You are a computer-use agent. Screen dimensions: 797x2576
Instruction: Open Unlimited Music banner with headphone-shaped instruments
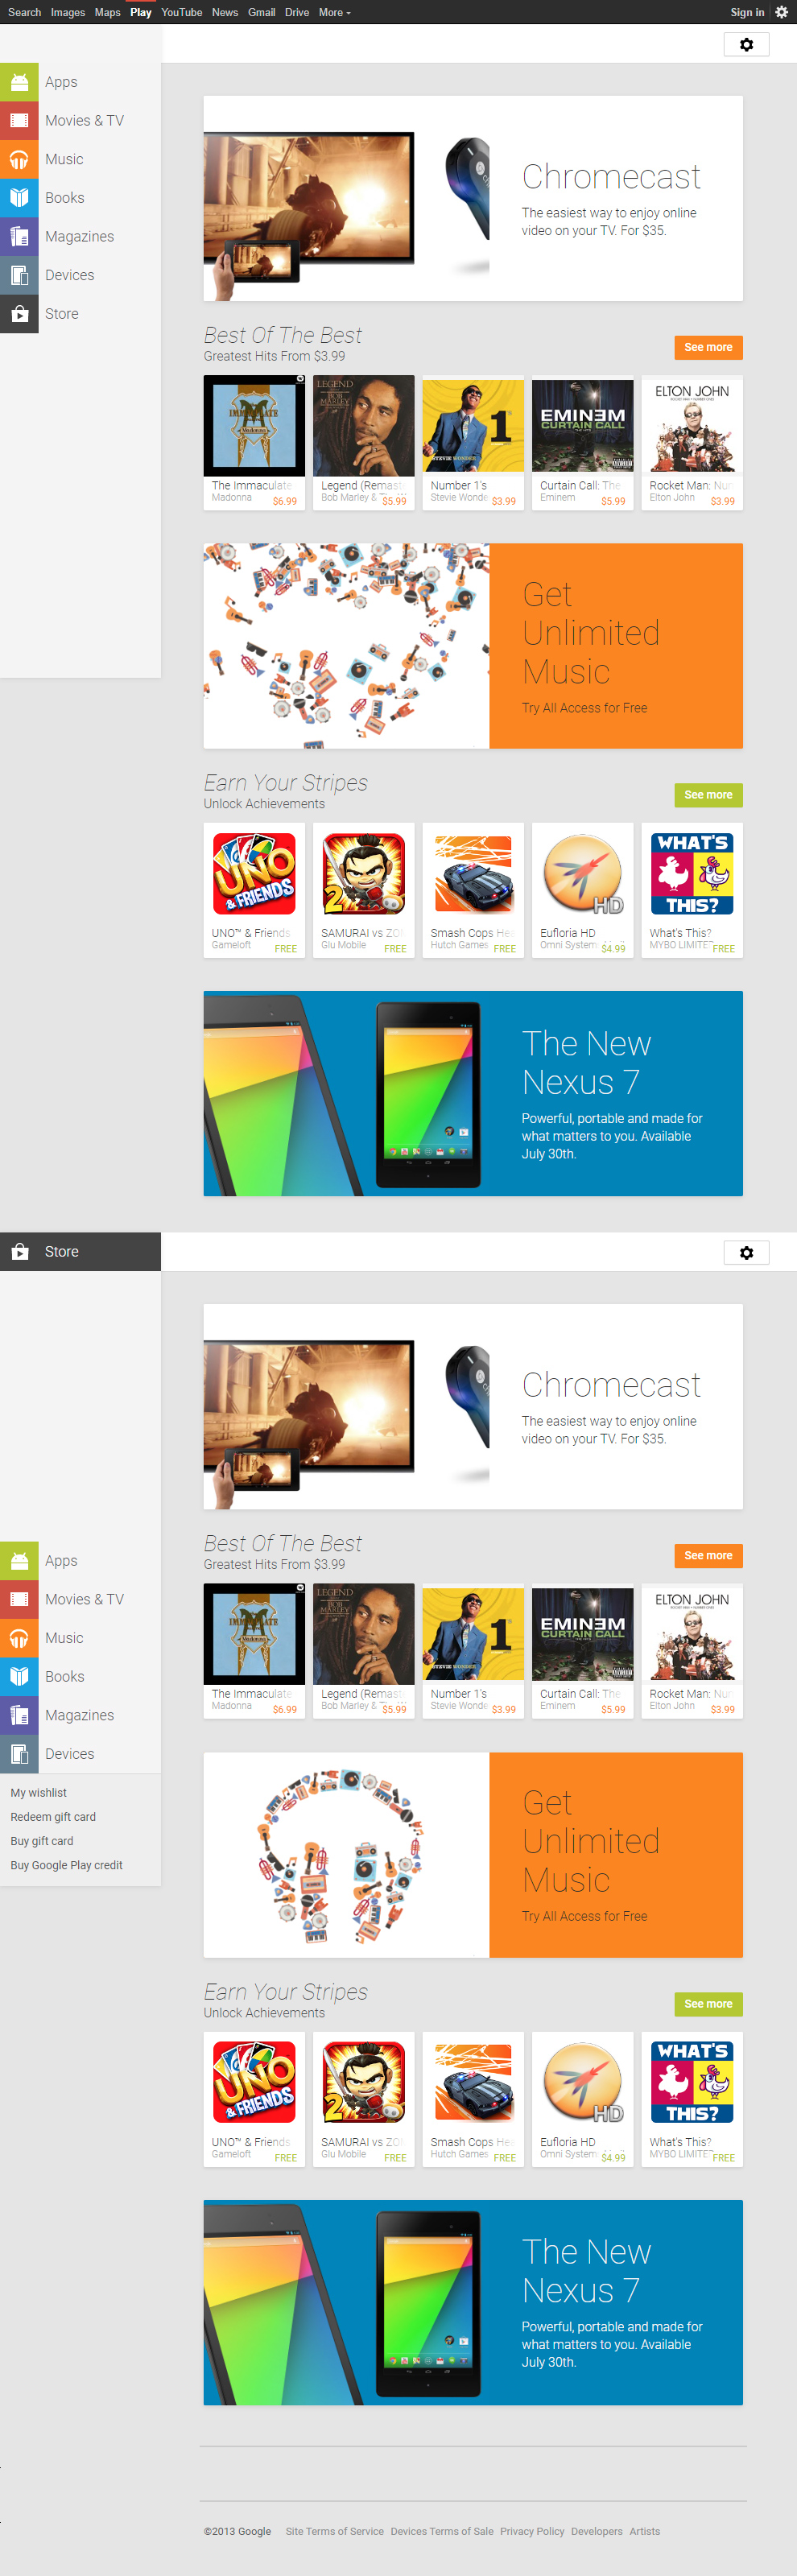click(x=473, y=1855)
